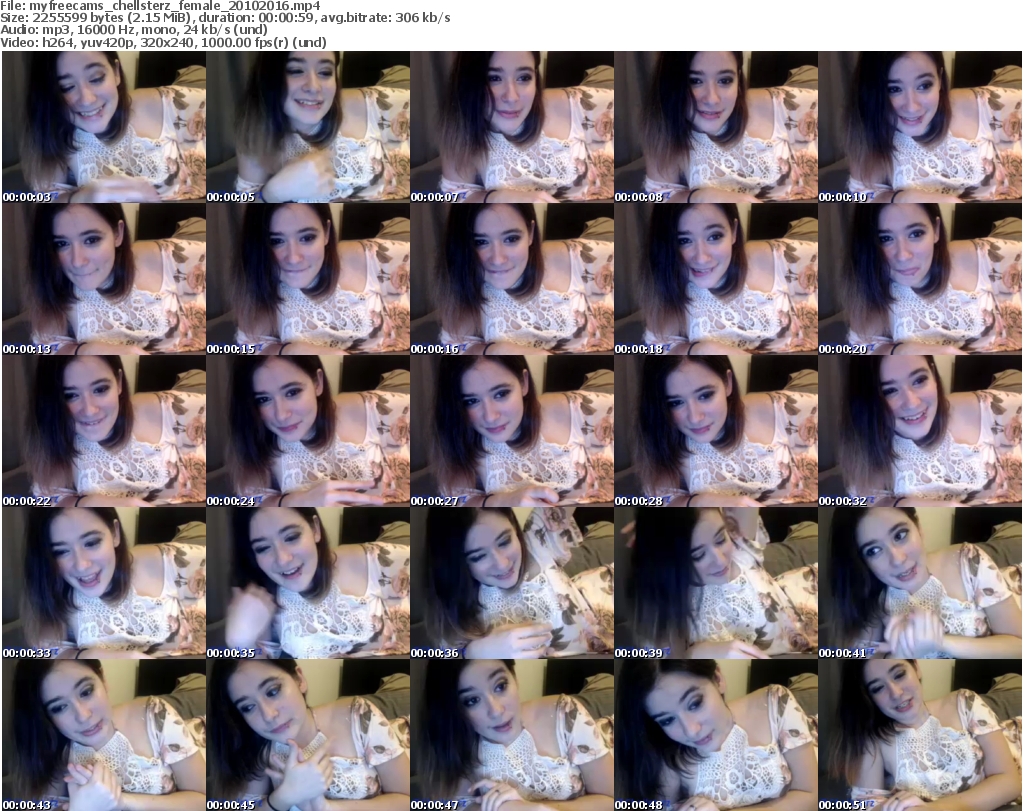This screenshot has height=811, width=1024.
Task: Select the thumbnail stamped 00:00:05
Action: (308, 127)
